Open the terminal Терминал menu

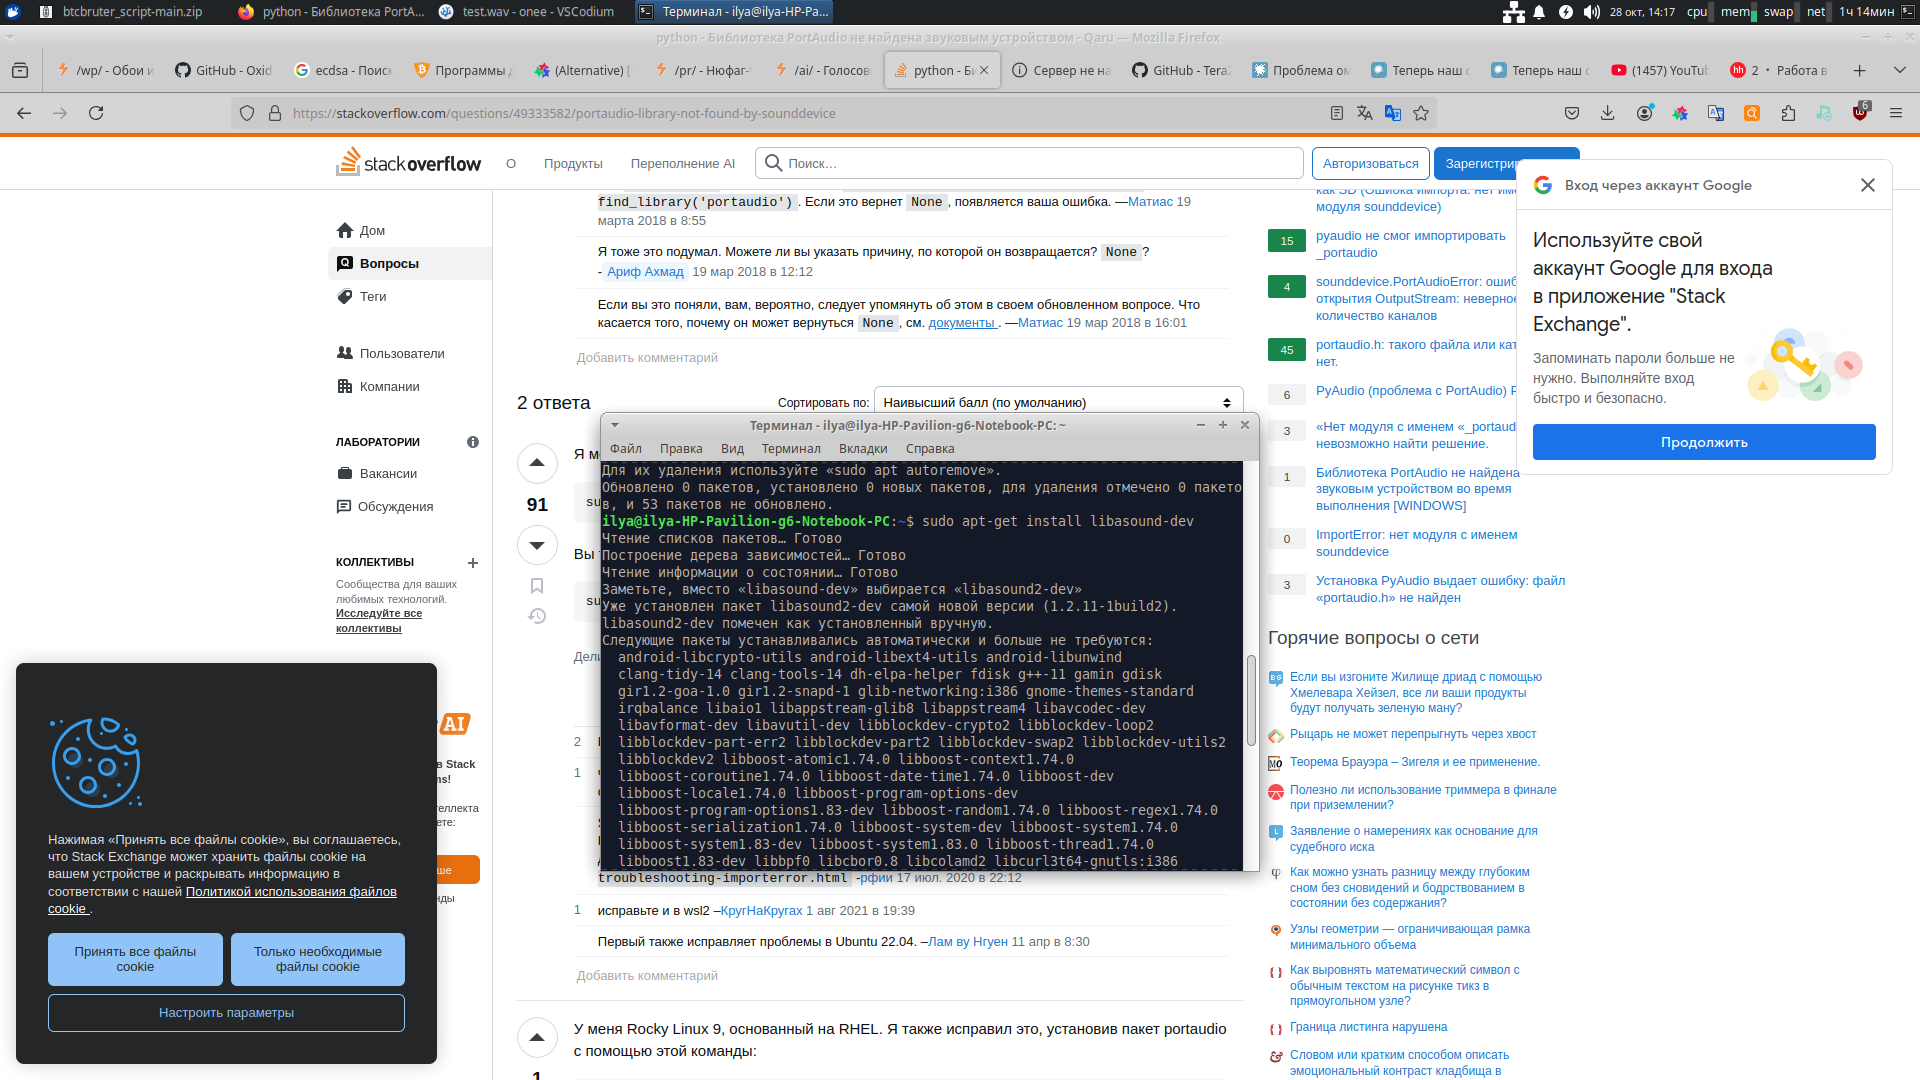[x=791, y=449]
